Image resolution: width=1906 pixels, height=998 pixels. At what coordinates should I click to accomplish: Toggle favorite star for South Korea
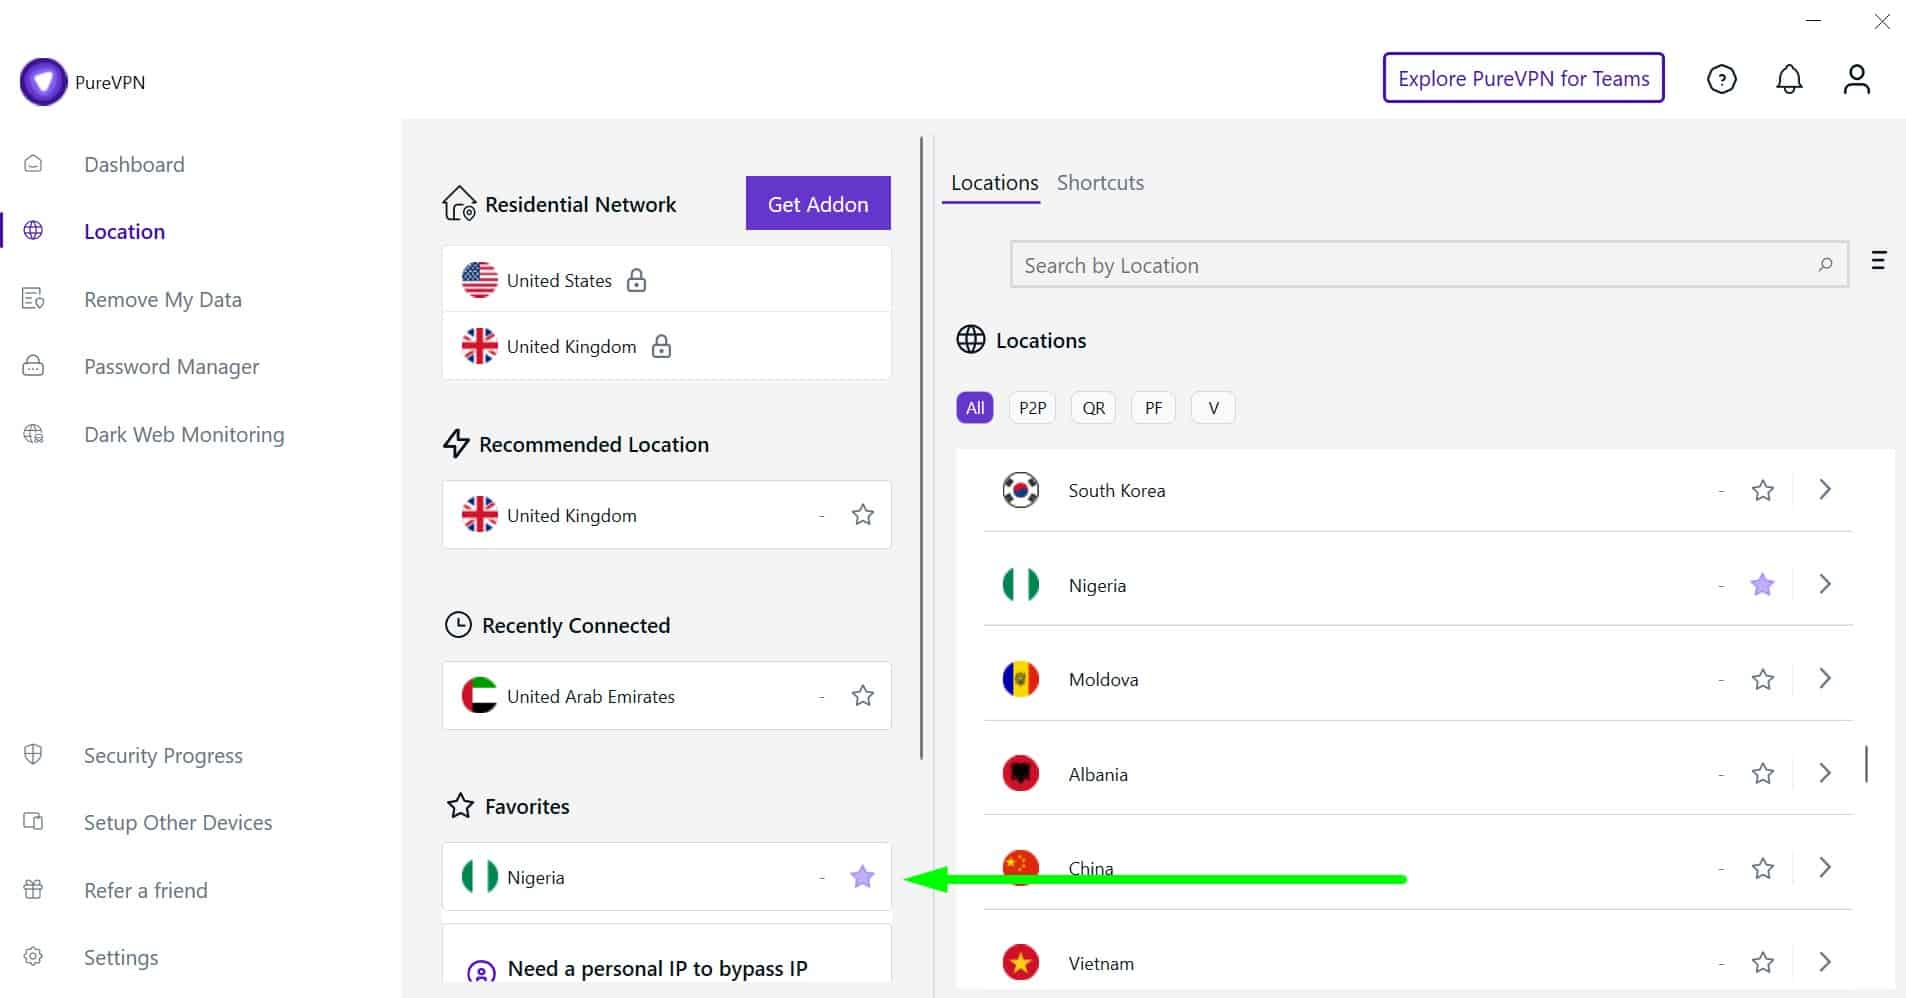pos(1762,490)
